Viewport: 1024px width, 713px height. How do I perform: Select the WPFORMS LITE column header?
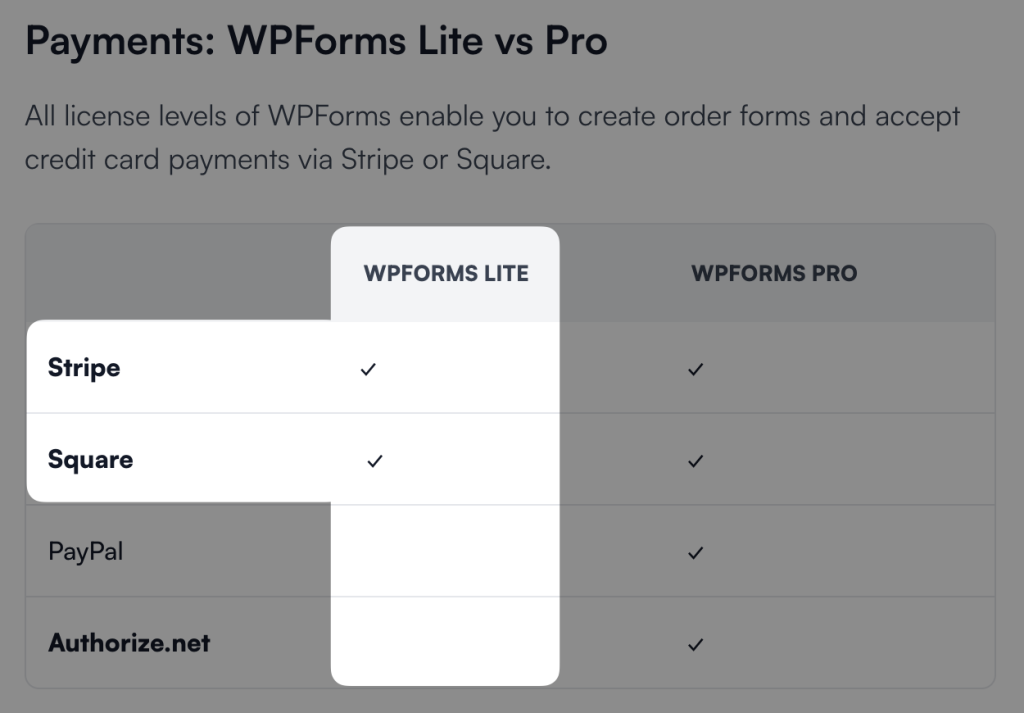(446, 274)
